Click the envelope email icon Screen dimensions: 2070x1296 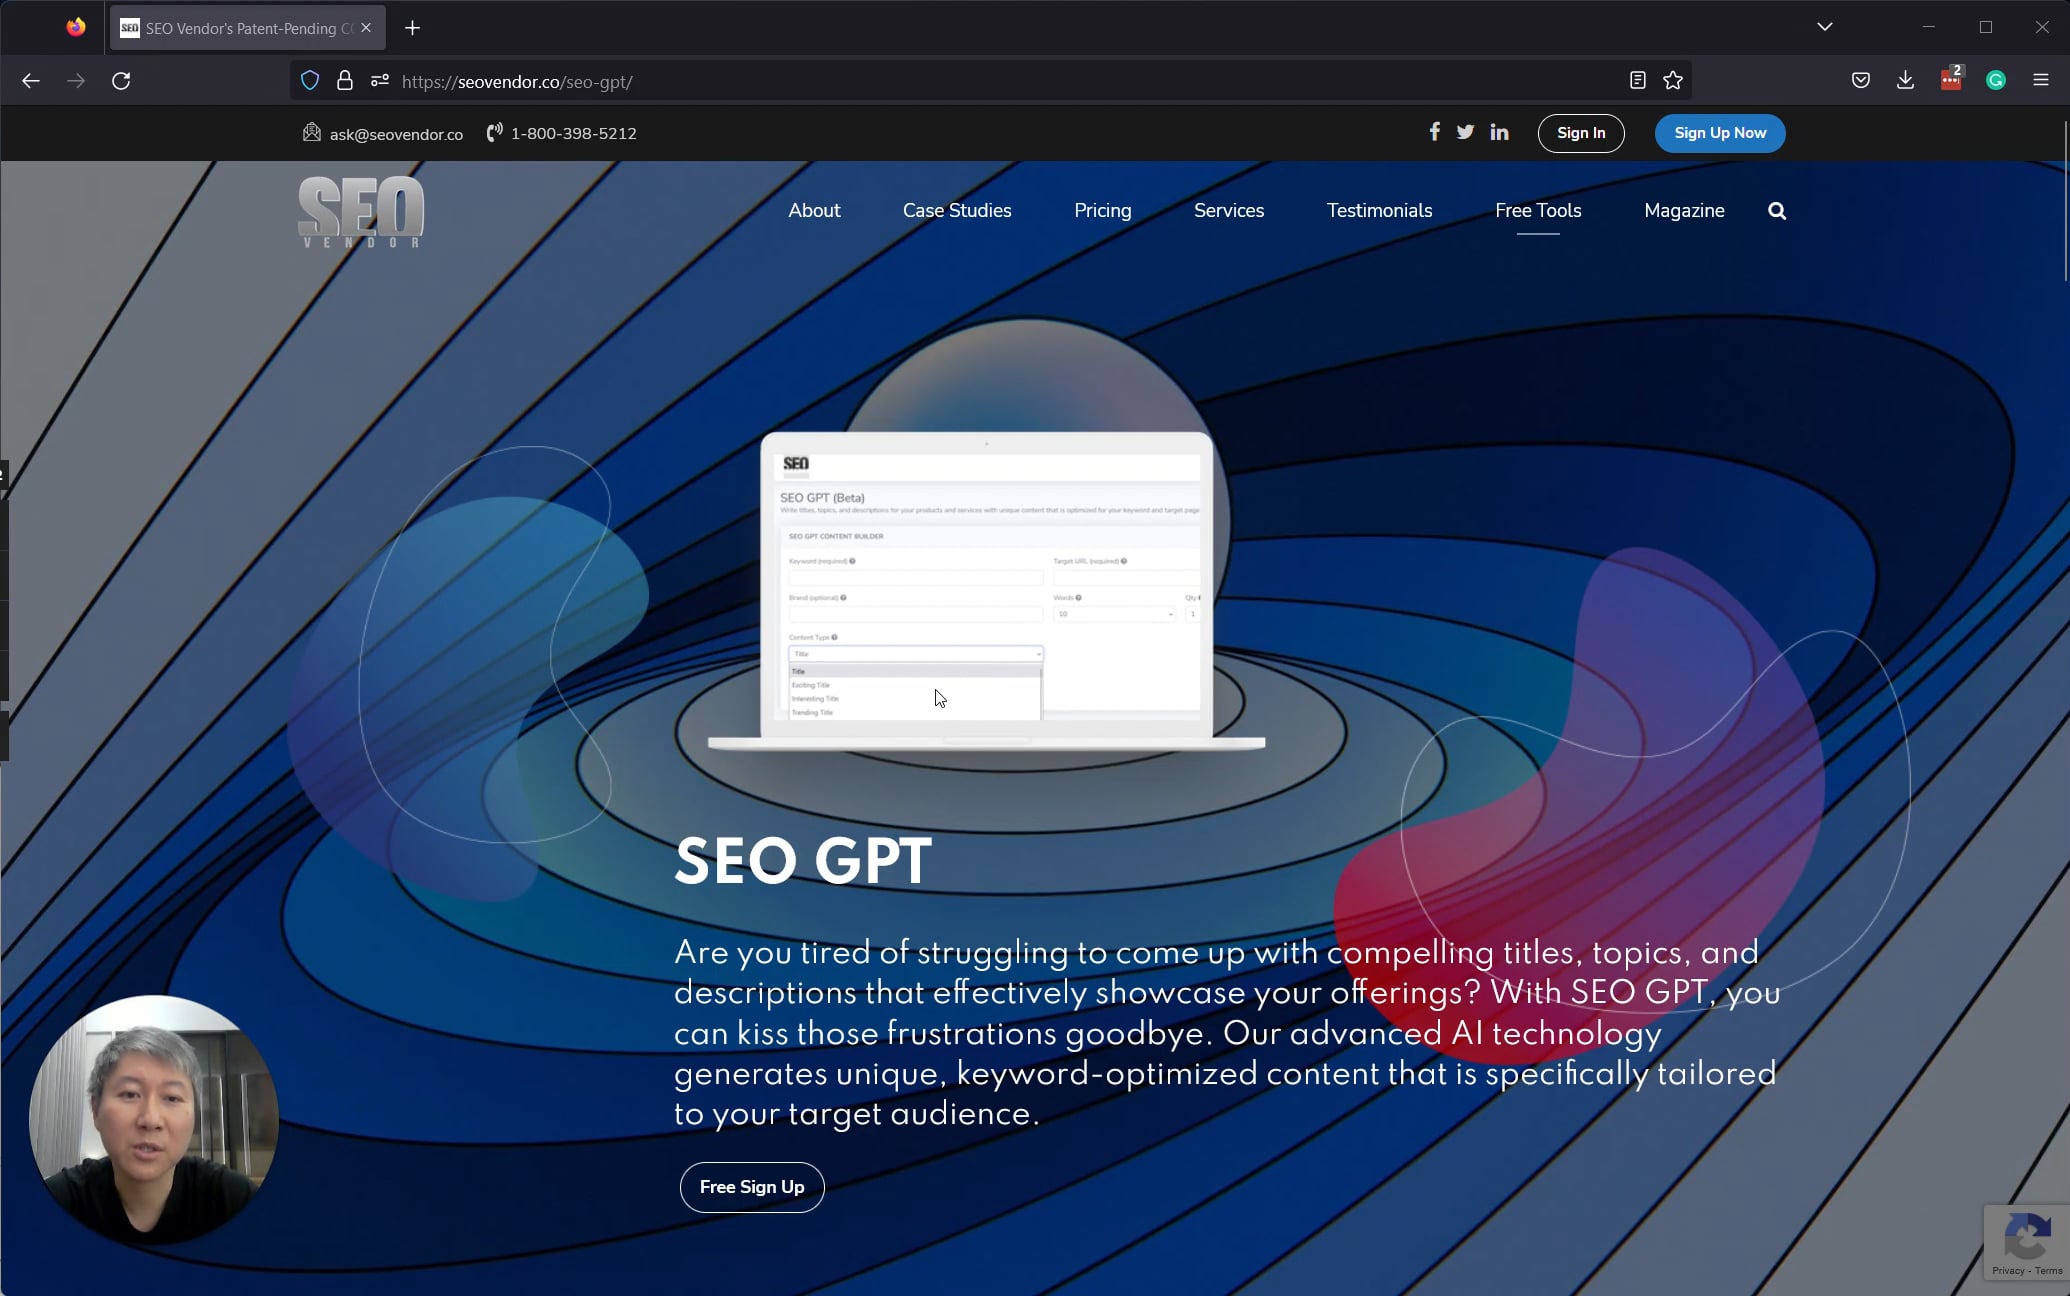[x=312, y=132]
